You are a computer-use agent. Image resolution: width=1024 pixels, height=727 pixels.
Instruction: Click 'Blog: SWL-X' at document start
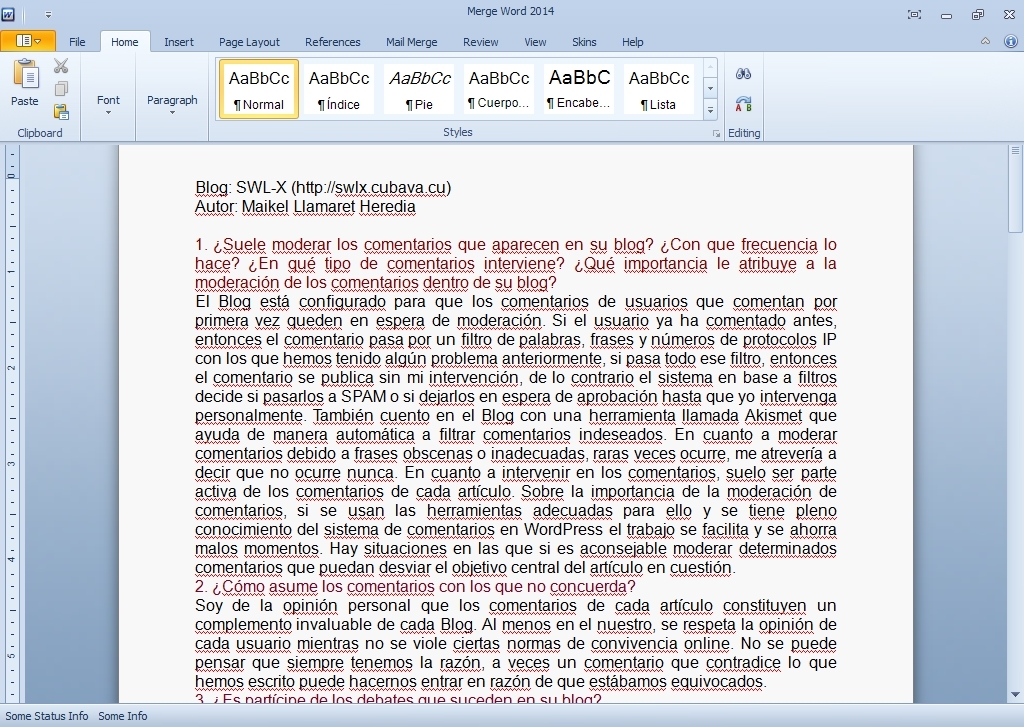pos(240,188)
